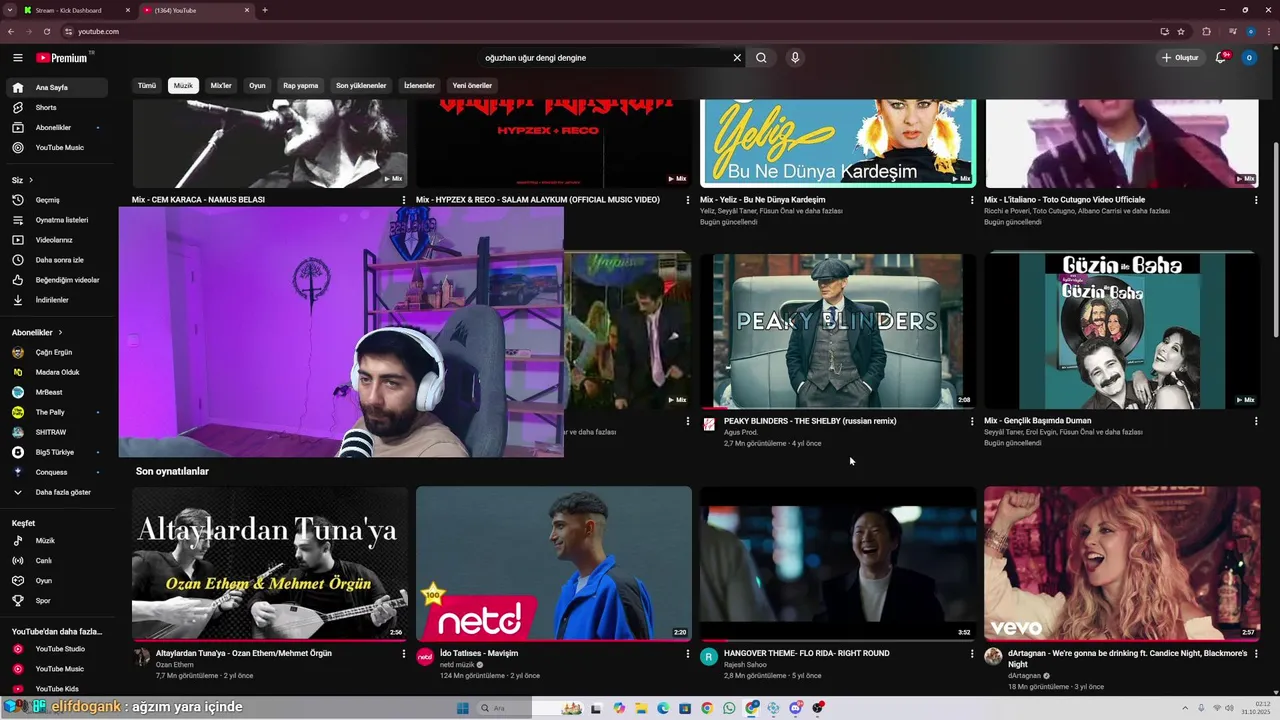Play the Güzin ile Baha mix thumbnail
This screenshot has height=720, width=1280.
pos(1122,331)
